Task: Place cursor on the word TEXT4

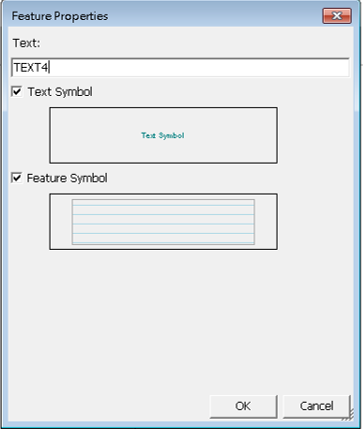Action: pos(31,68)
